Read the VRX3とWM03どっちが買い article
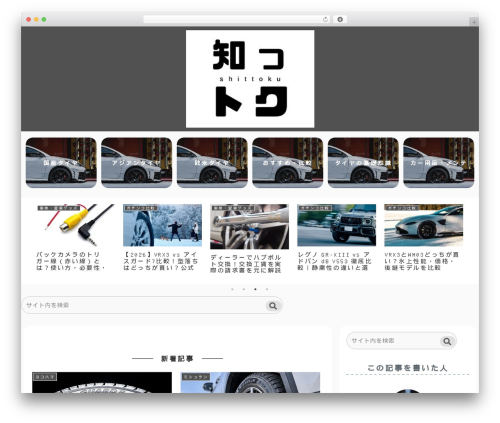500x423 pixels. [422, 261]
